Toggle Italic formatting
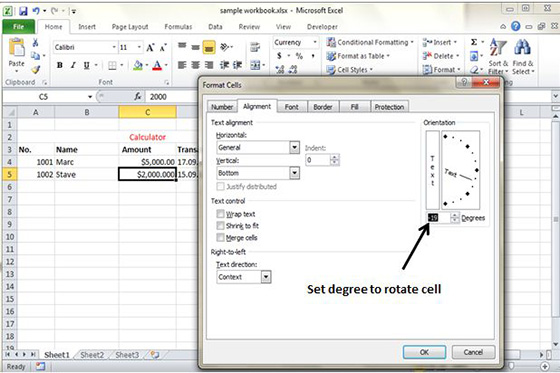This screenshot has width=560, height=373. click(x=73, y=65)
